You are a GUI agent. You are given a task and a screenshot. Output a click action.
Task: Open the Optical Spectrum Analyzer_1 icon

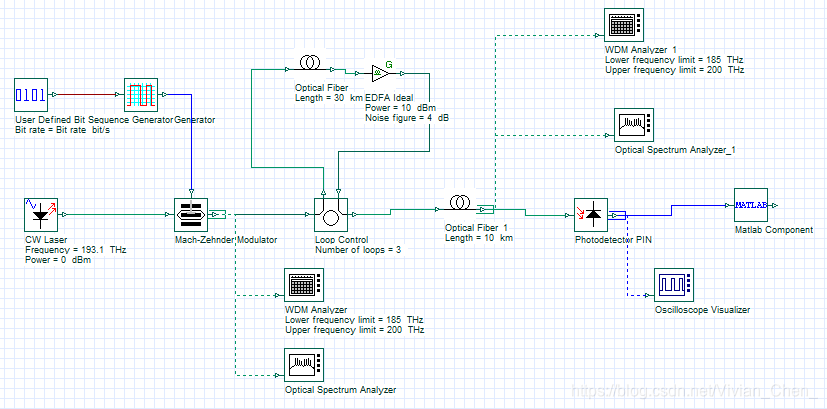pos(634,125)
